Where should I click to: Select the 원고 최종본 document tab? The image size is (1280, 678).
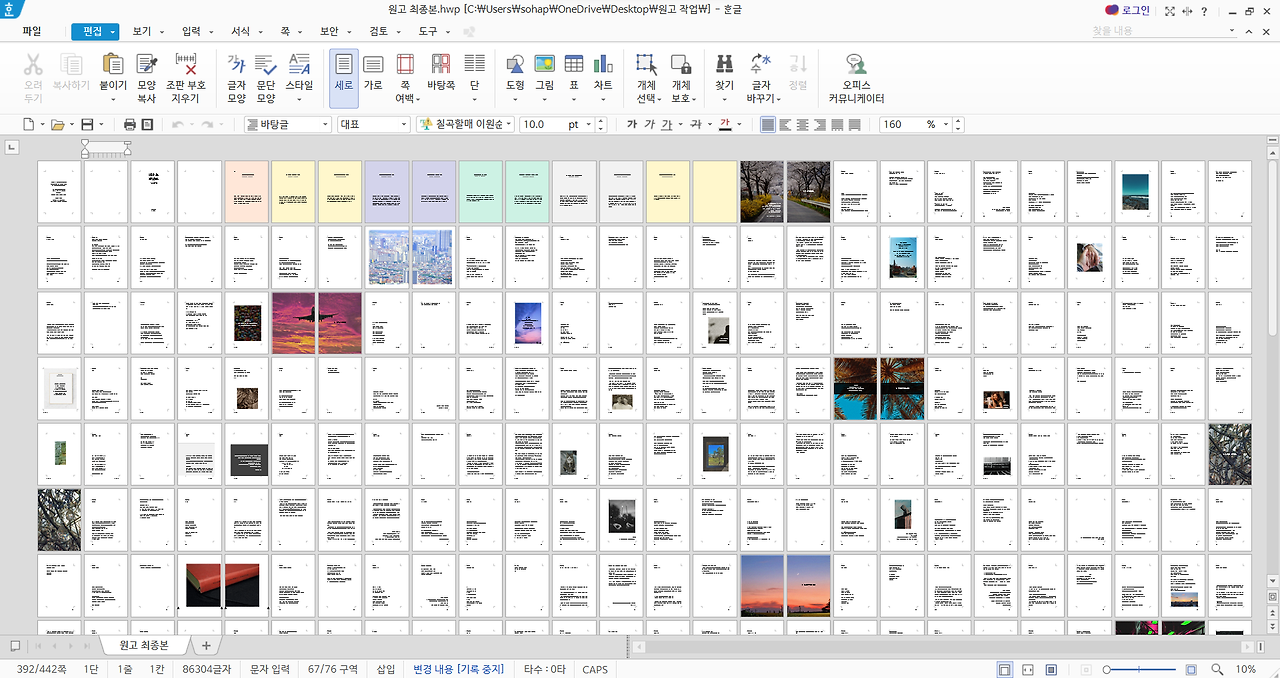coord(146,646)
